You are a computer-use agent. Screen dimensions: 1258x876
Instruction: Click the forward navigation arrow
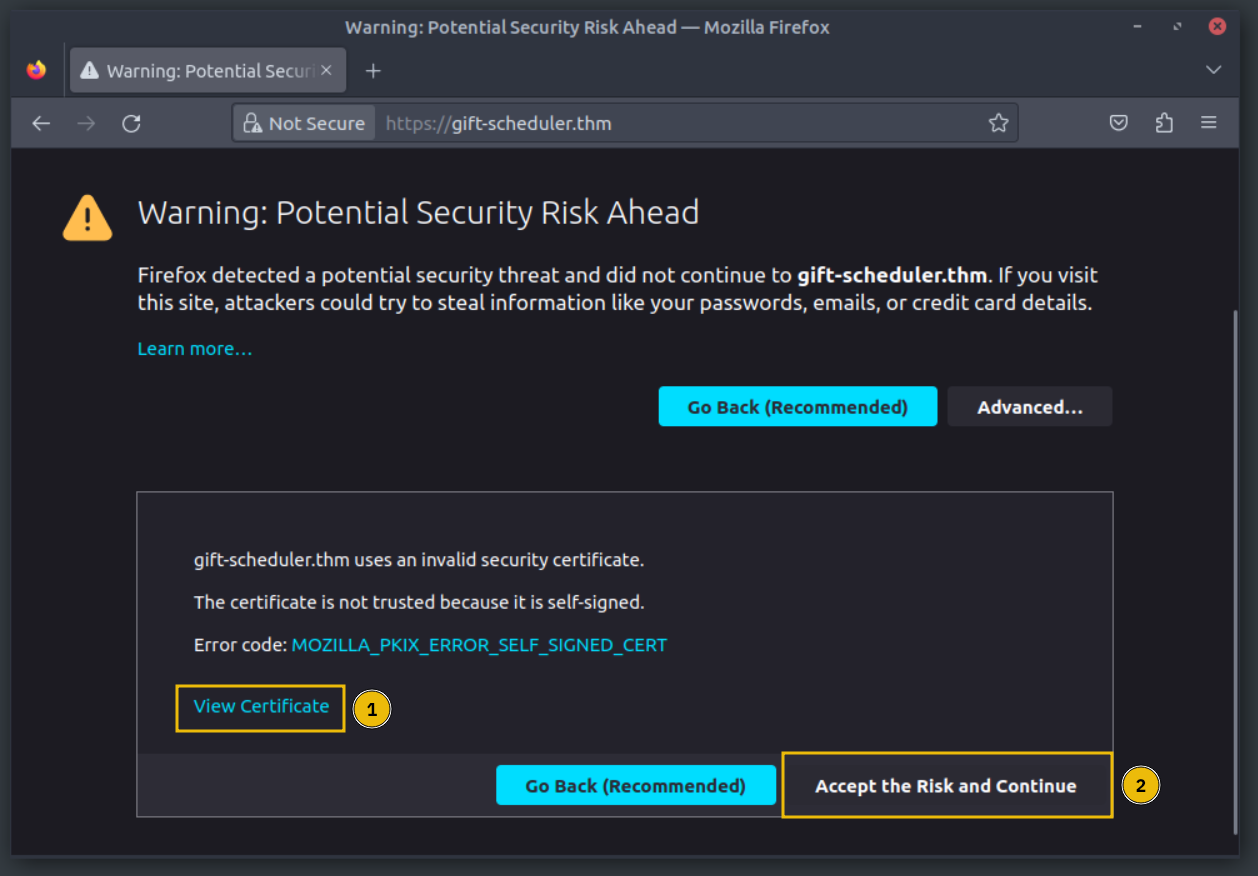point(87,123)
